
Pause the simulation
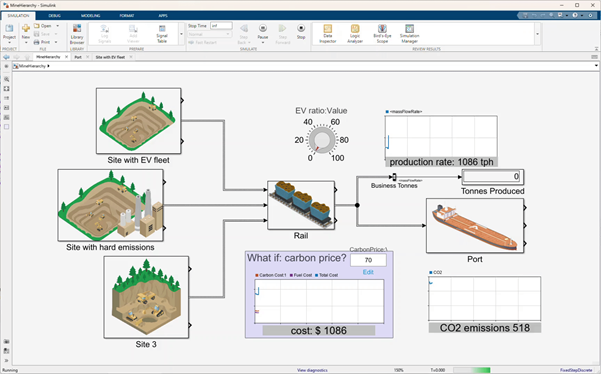point(263,32)
